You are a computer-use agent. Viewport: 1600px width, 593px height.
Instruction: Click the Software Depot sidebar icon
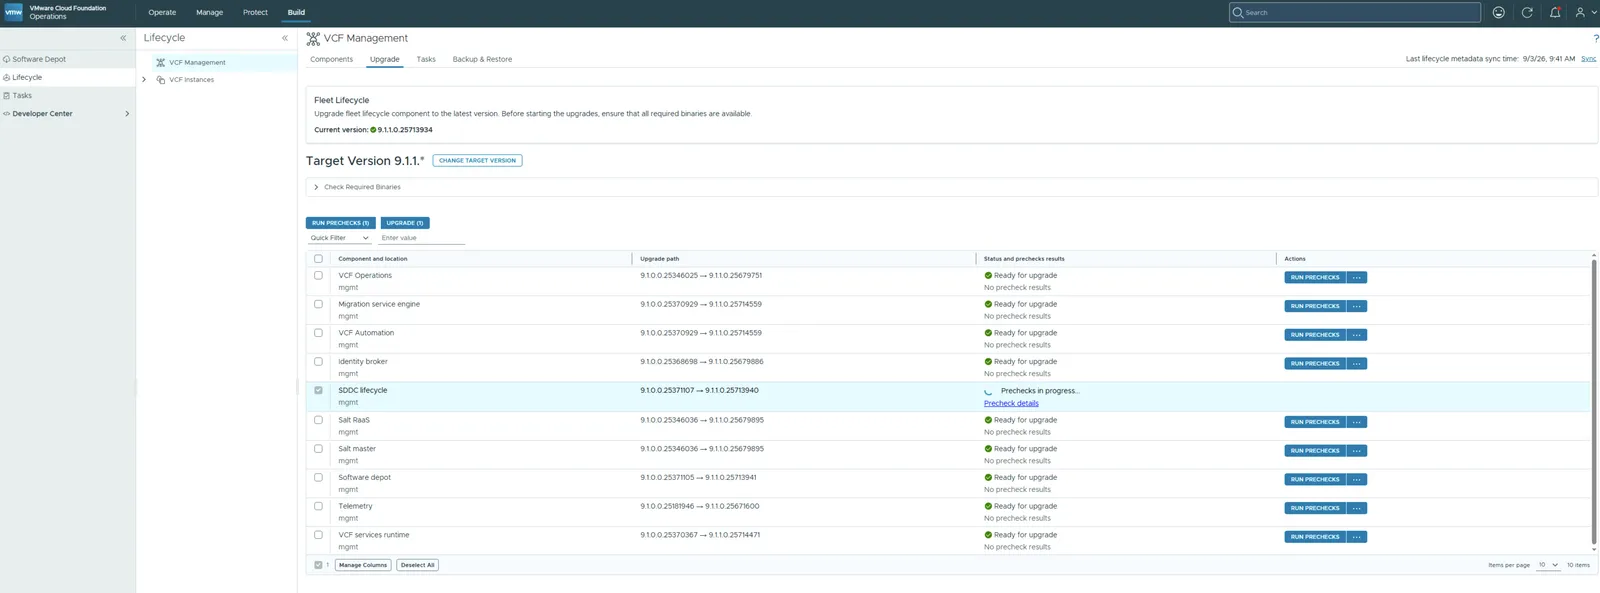point(6,59)
